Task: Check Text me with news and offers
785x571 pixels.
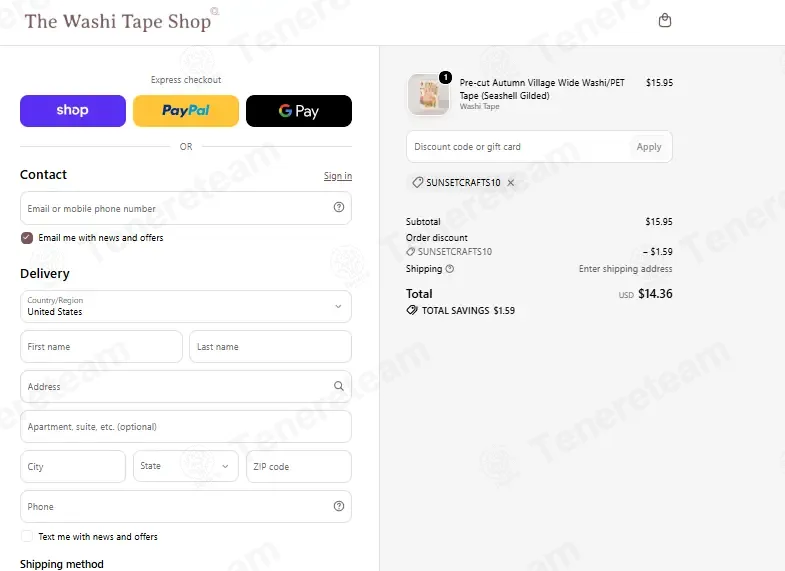Action: (x=27, y=536)
